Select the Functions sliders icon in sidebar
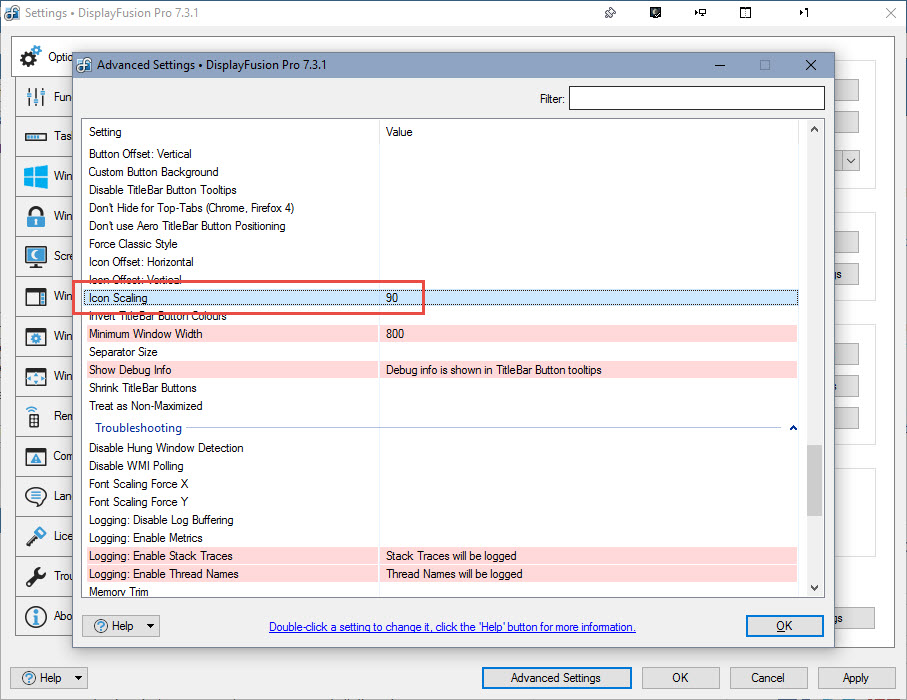907x700 pixels. [35, 97]
